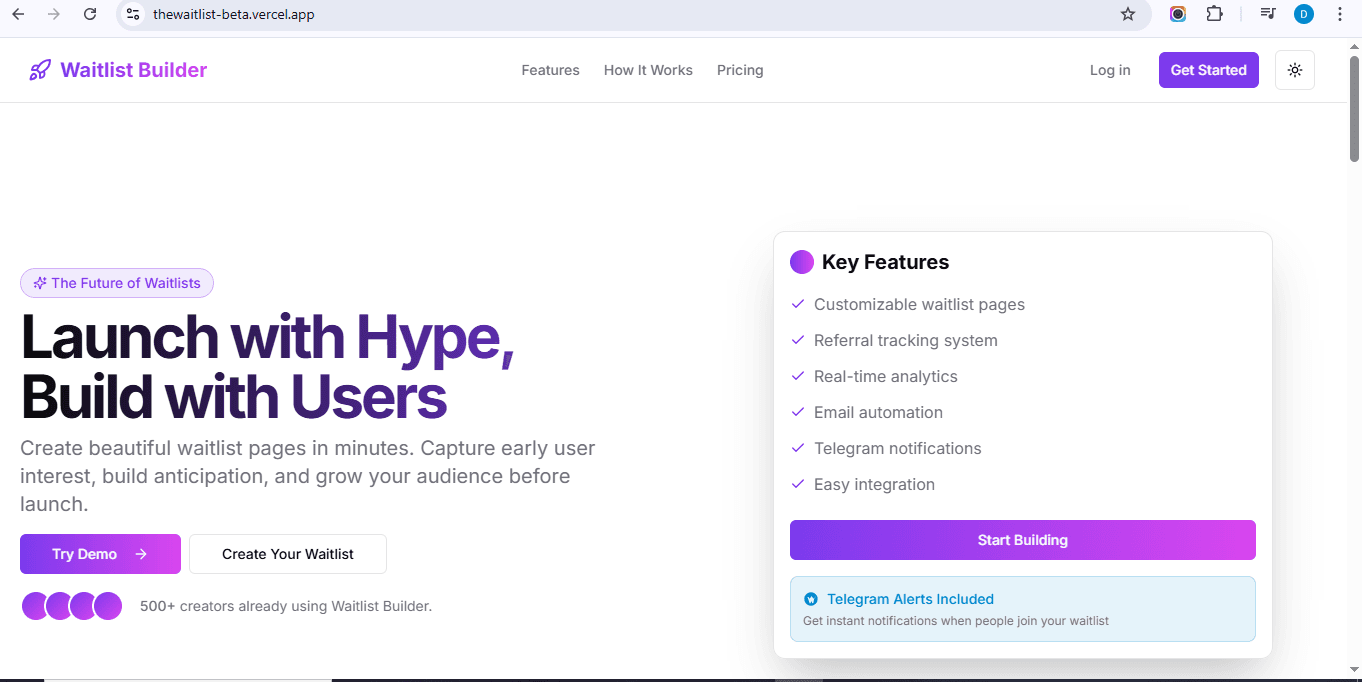Screen dimensions: 1362x682
Task: Click the checkmark beside Referral tracking system
Action: pyautogui.click(x=797, y=340)
